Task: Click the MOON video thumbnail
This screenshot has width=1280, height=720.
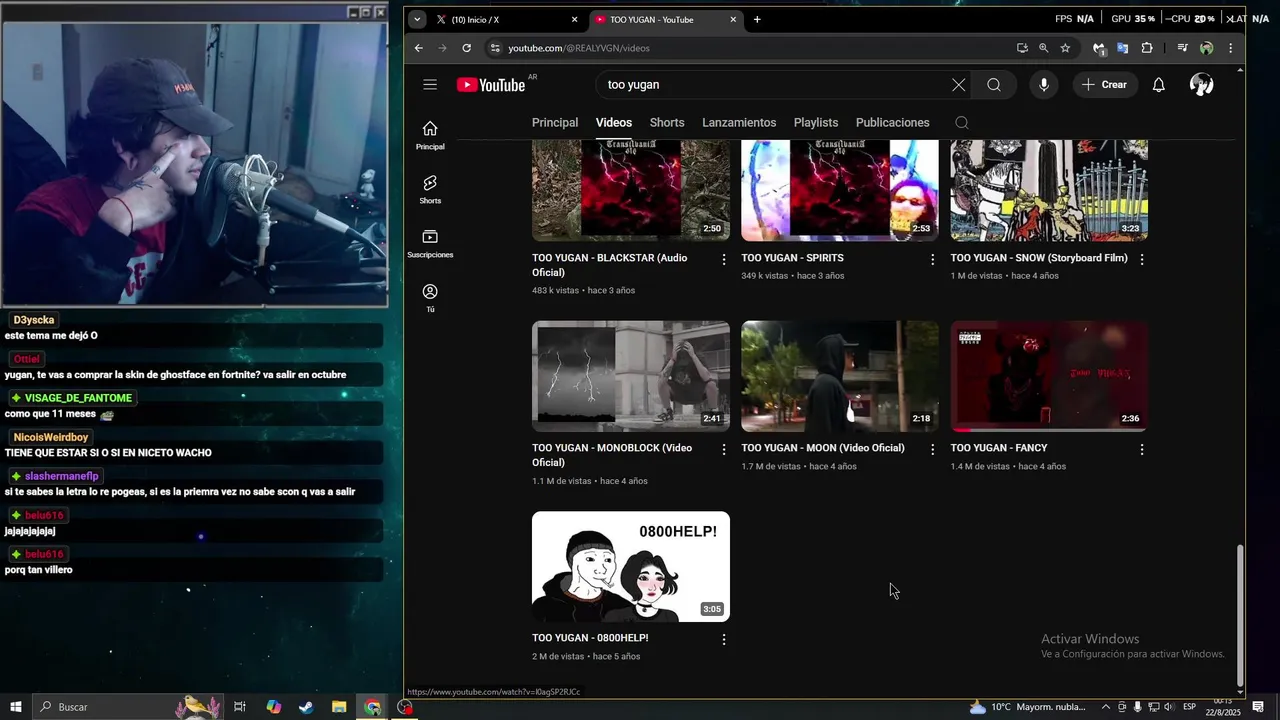Action: tap(840, 376)
